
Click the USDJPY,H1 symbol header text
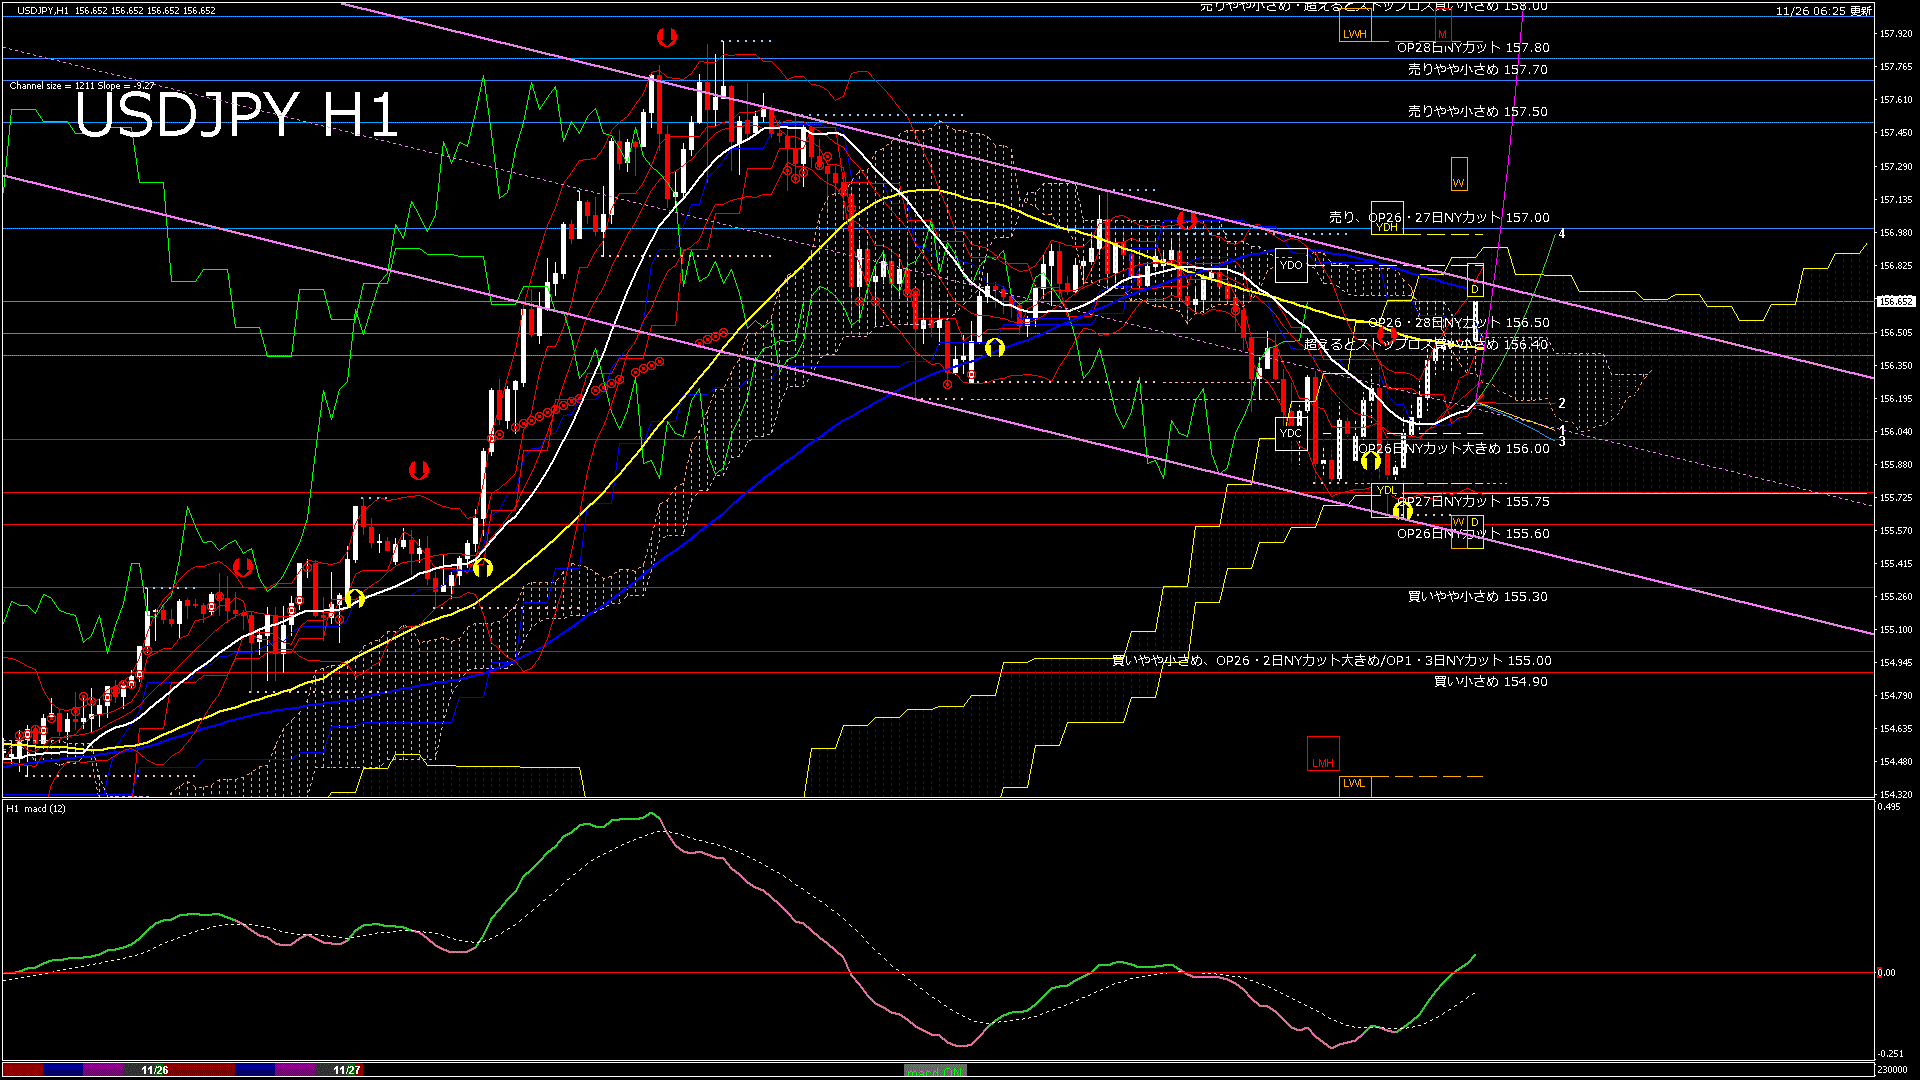[x=43, y=10]
